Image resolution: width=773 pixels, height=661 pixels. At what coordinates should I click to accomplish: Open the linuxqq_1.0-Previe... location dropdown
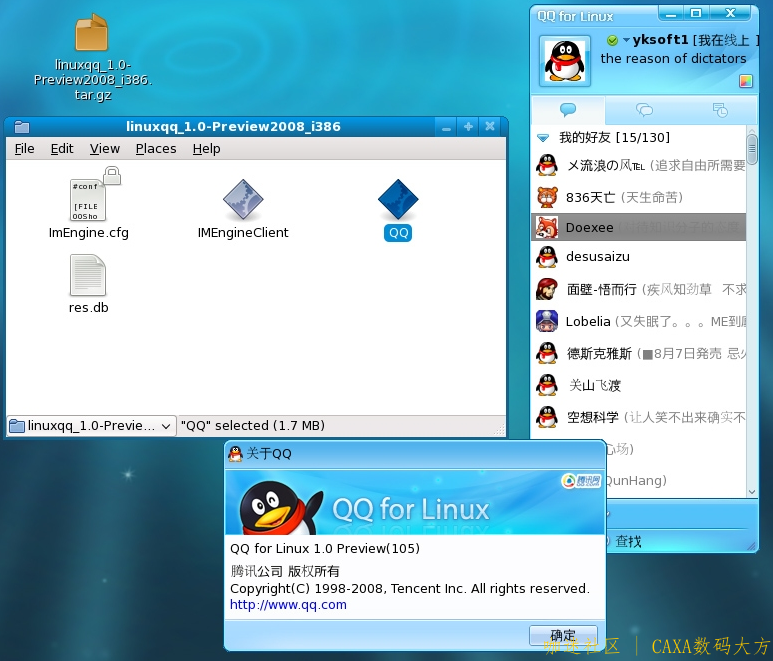(91, 426)
